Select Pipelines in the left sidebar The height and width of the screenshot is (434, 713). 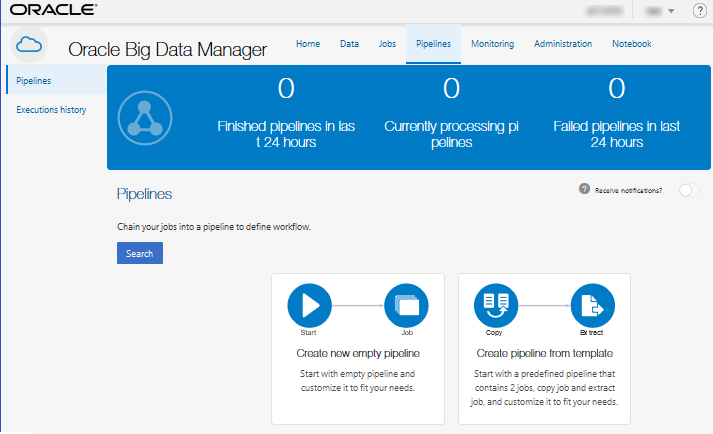pyautogui.click(x=57, y=81)
